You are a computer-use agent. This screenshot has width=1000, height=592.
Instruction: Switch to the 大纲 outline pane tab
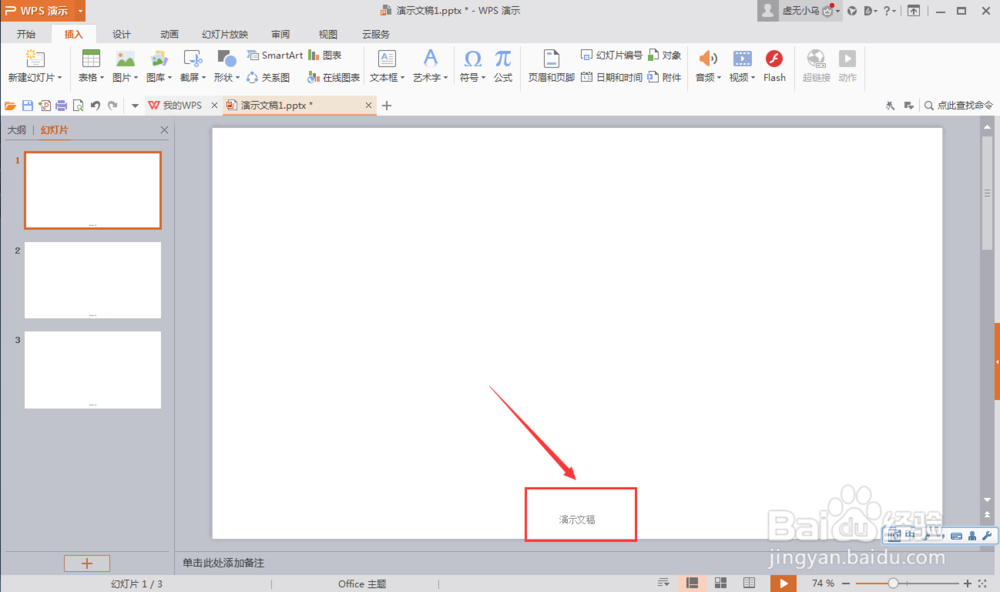[x=17, y=130]
